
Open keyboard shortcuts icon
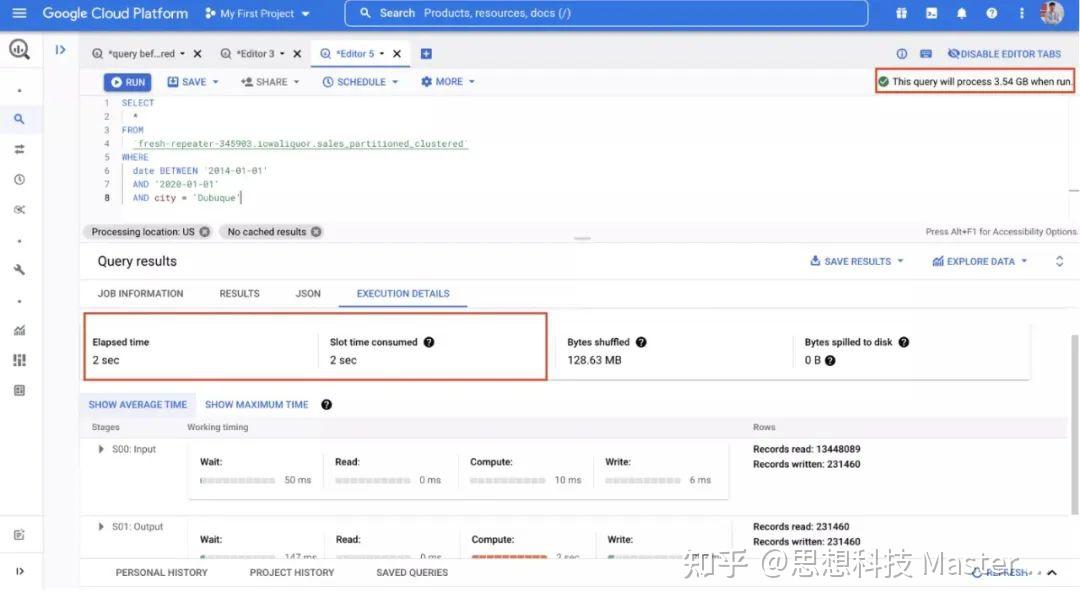[926, 54]
